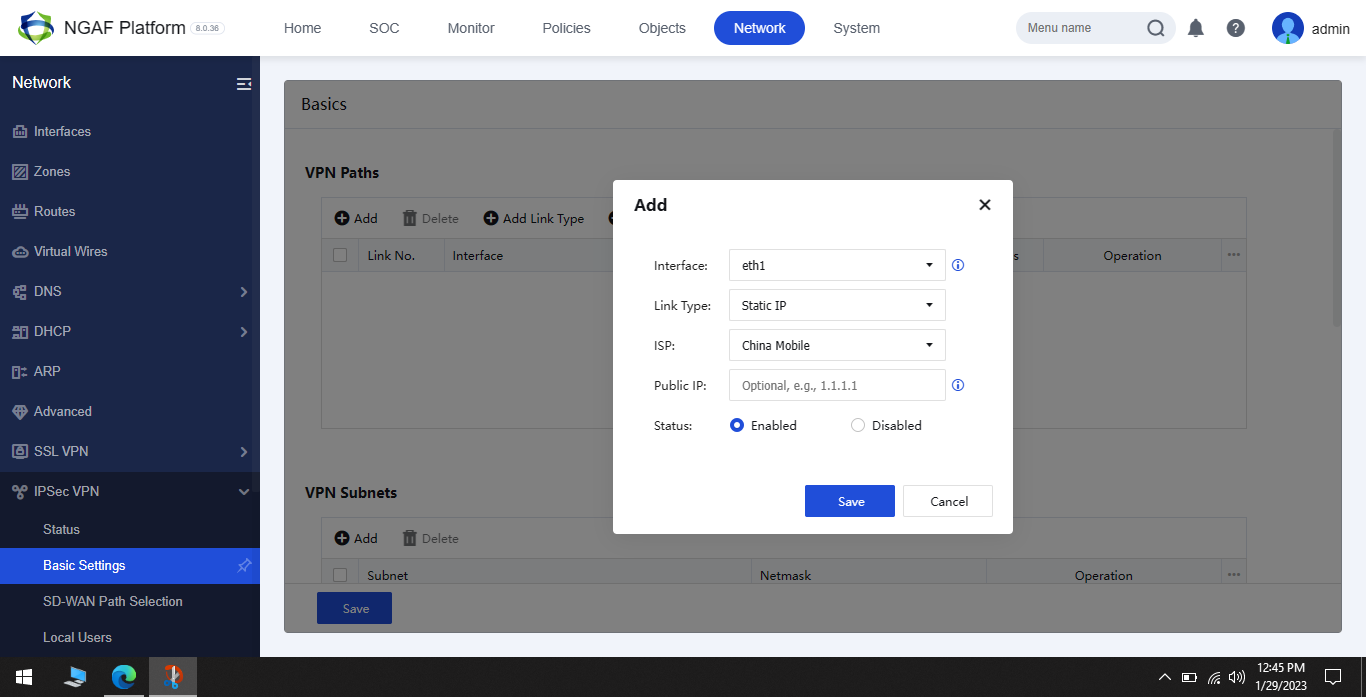Select the Disabled status radio button

point(857,425)
